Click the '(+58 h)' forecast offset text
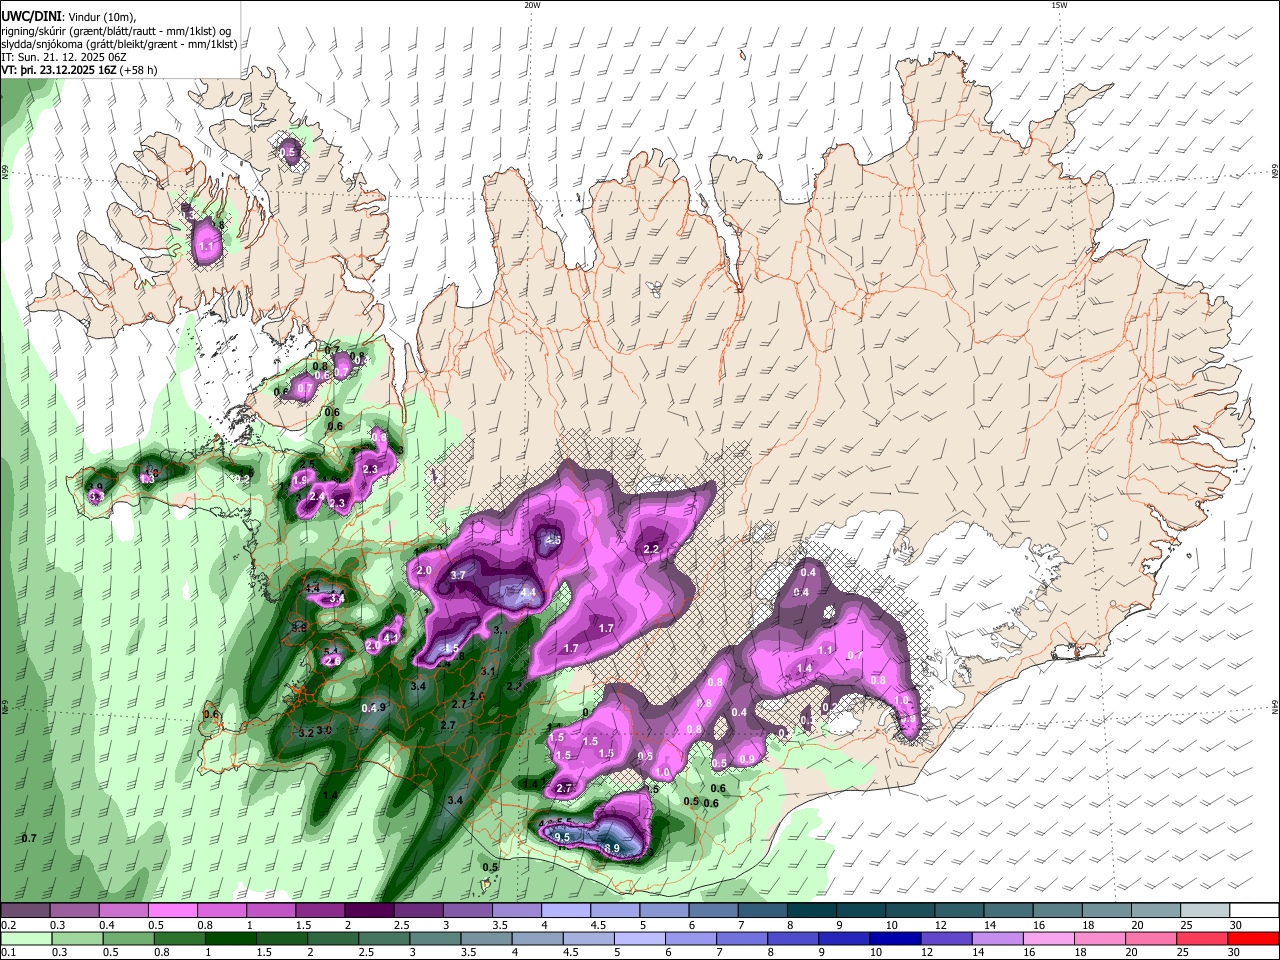Image resolution: width=1280 pixels, height=960 pixels. [x=139, y=71]
